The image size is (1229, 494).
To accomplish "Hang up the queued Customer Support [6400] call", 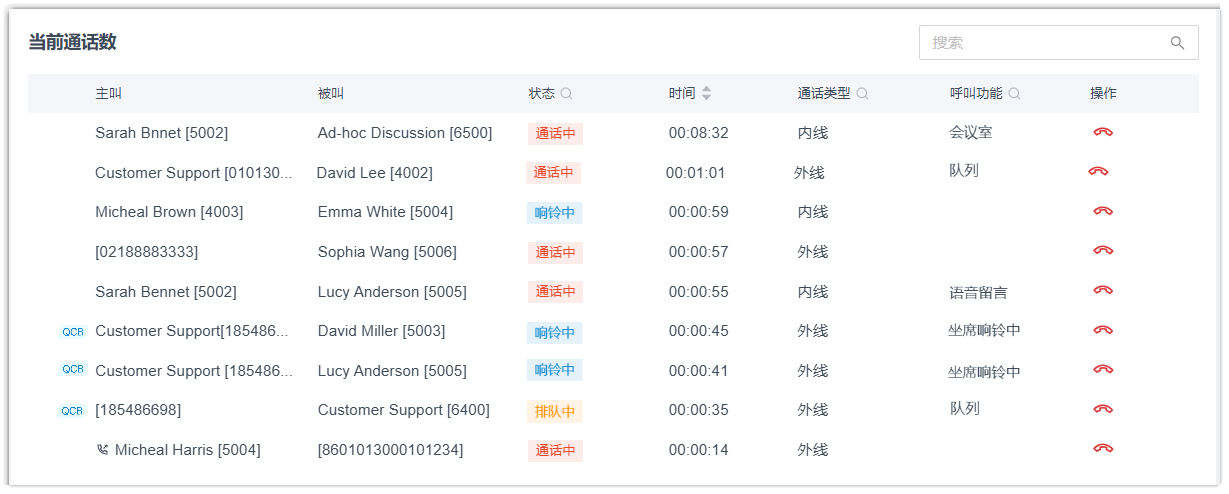I will pyautogui.click(x=1103, y=409).
